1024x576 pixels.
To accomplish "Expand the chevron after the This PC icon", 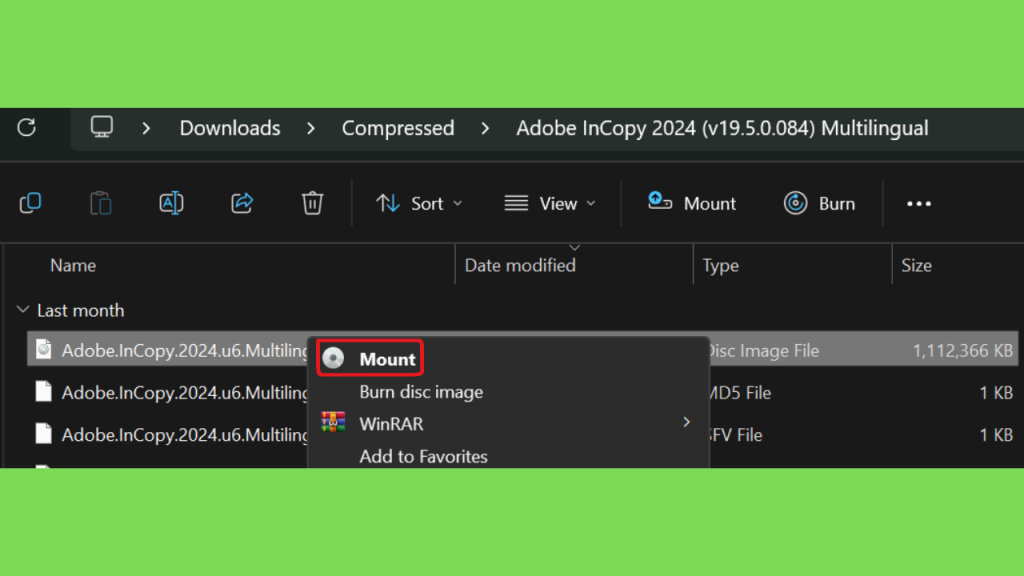I will (x=146, y=128).
